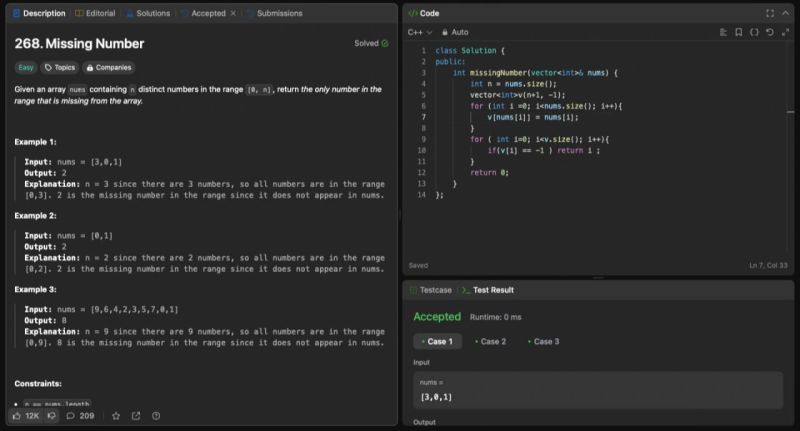Click the 'Example 3:' heading

click(35, 289)
